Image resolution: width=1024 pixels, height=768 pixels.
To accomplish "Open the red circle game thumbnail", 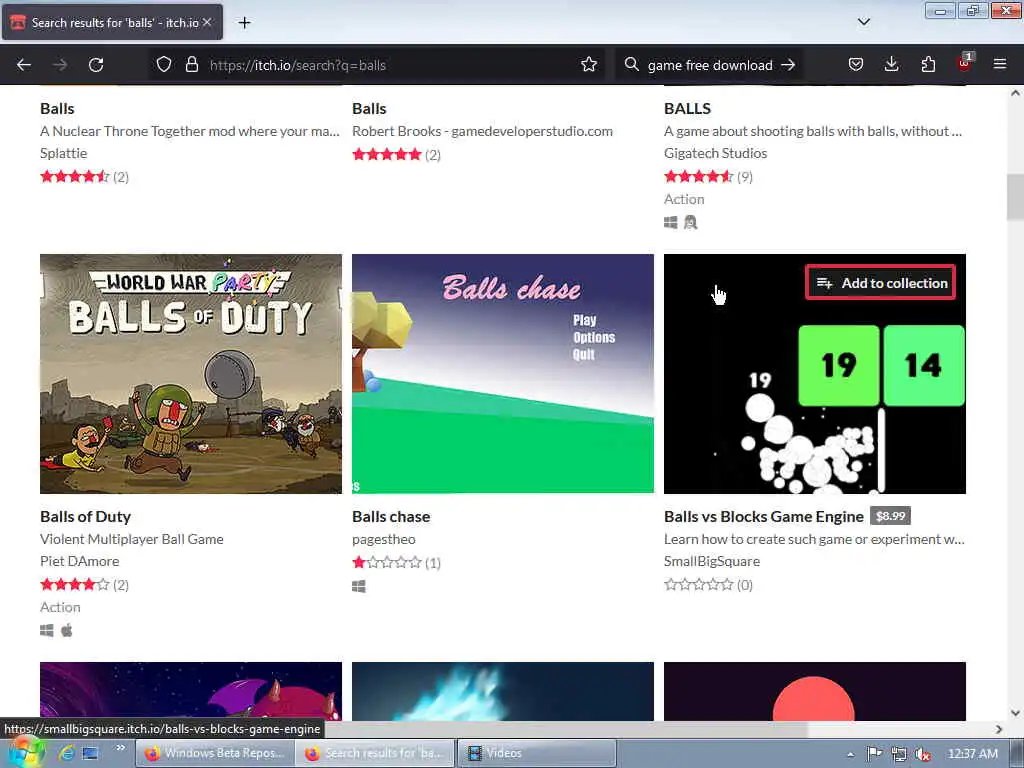I will click(814, 692).
